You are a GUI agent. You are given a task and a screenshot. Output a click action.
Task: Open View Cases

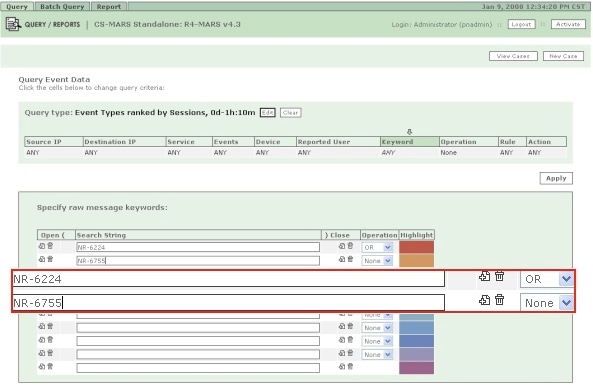click(513, 56)
